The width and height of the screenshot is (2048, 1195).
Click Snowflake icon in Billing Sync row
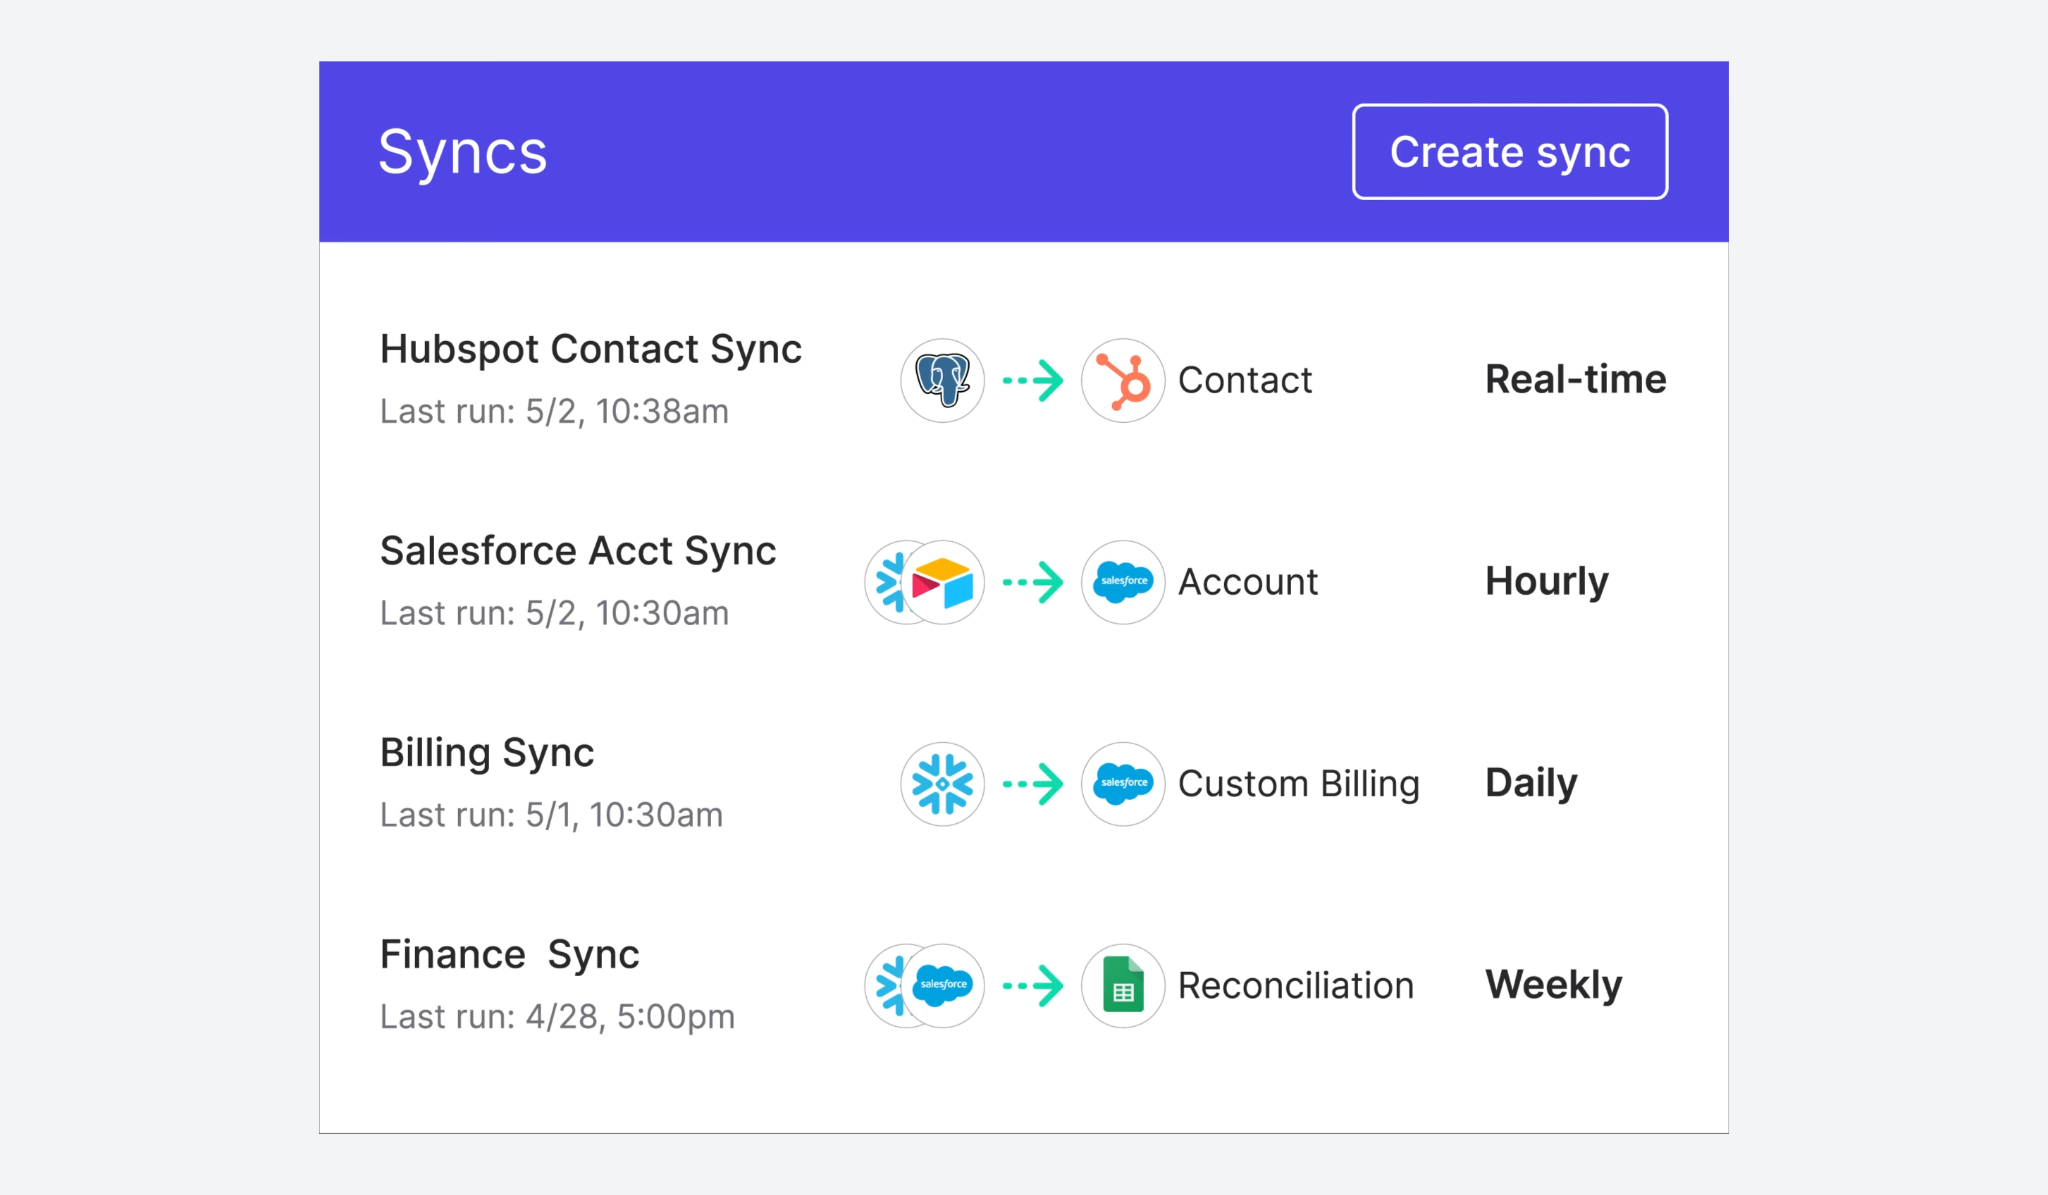pos(942,784)
